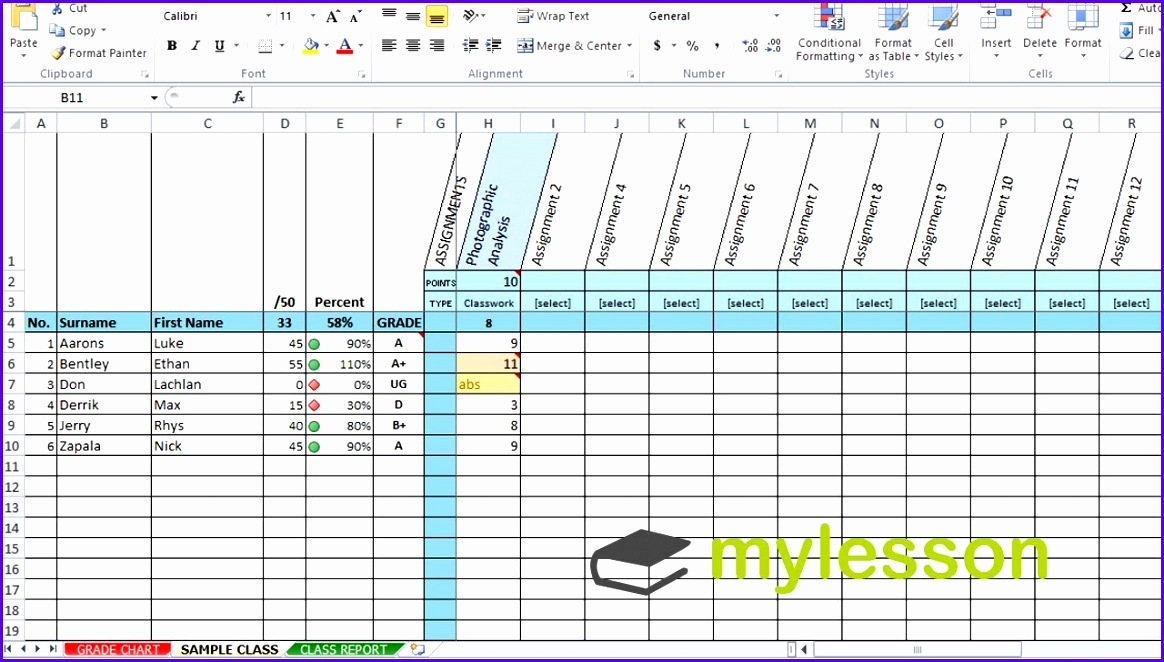
Task: Select cell with surname Bentley
Action: (104, 364)
